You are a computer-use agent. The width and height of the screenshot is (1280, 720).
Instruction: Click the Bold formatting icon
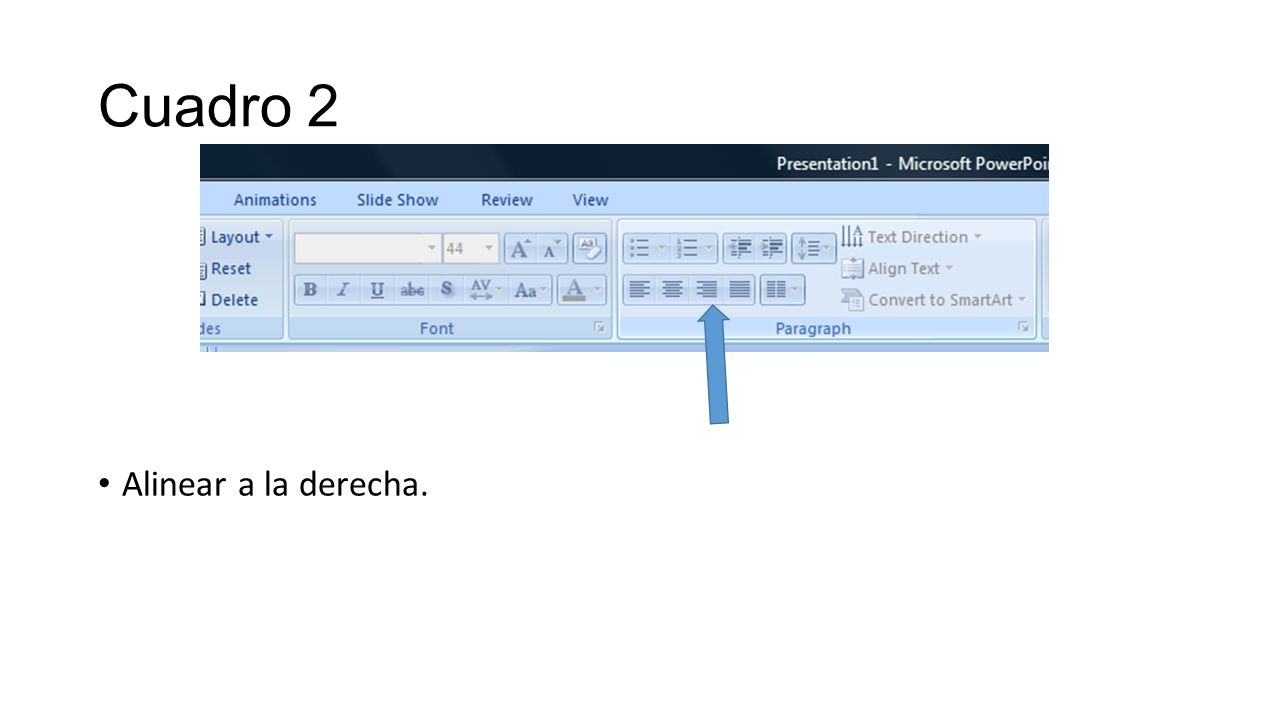coord(310,290)
